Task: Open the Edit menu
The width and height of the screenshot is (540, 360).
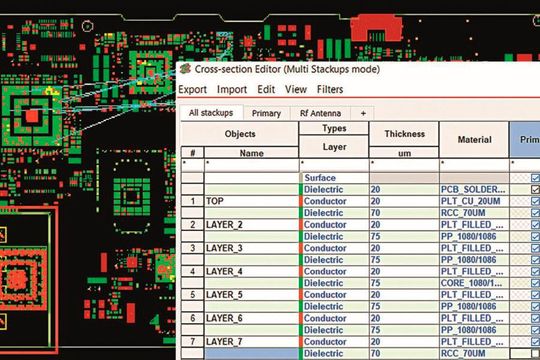Action: click(266, 90)
